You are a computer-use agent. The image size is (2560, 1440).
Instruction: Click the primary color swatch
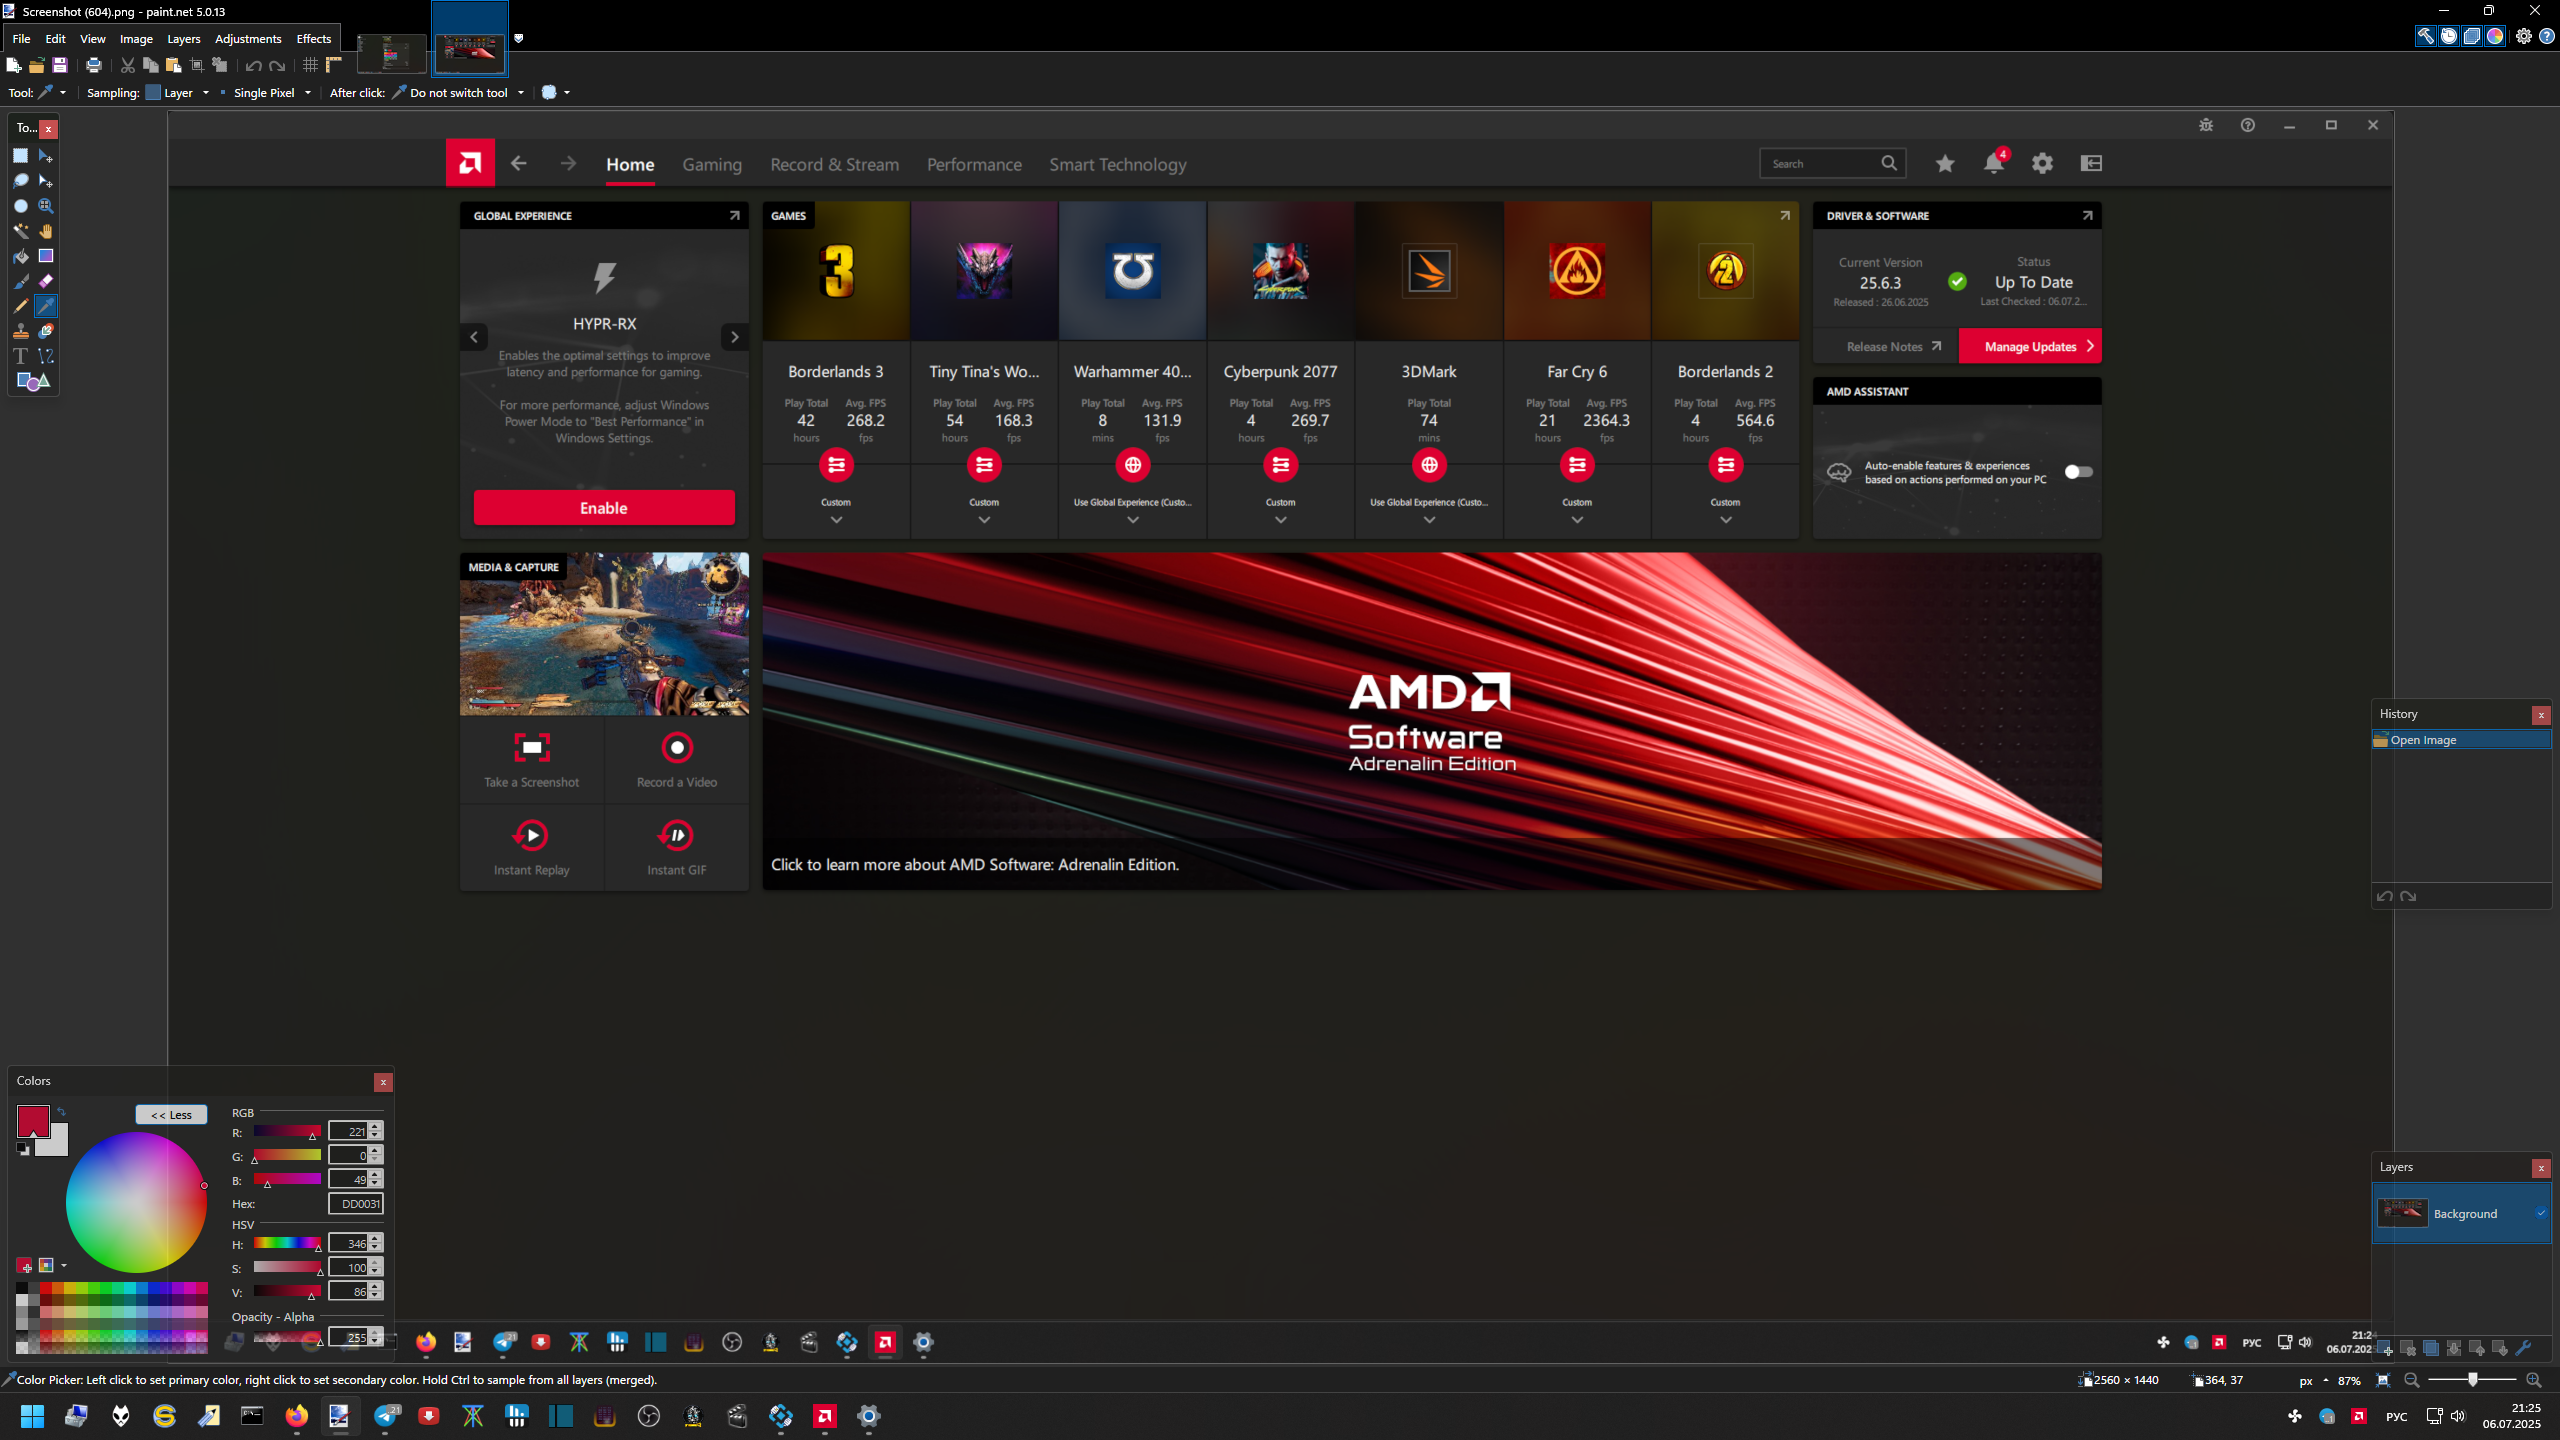31,1120
